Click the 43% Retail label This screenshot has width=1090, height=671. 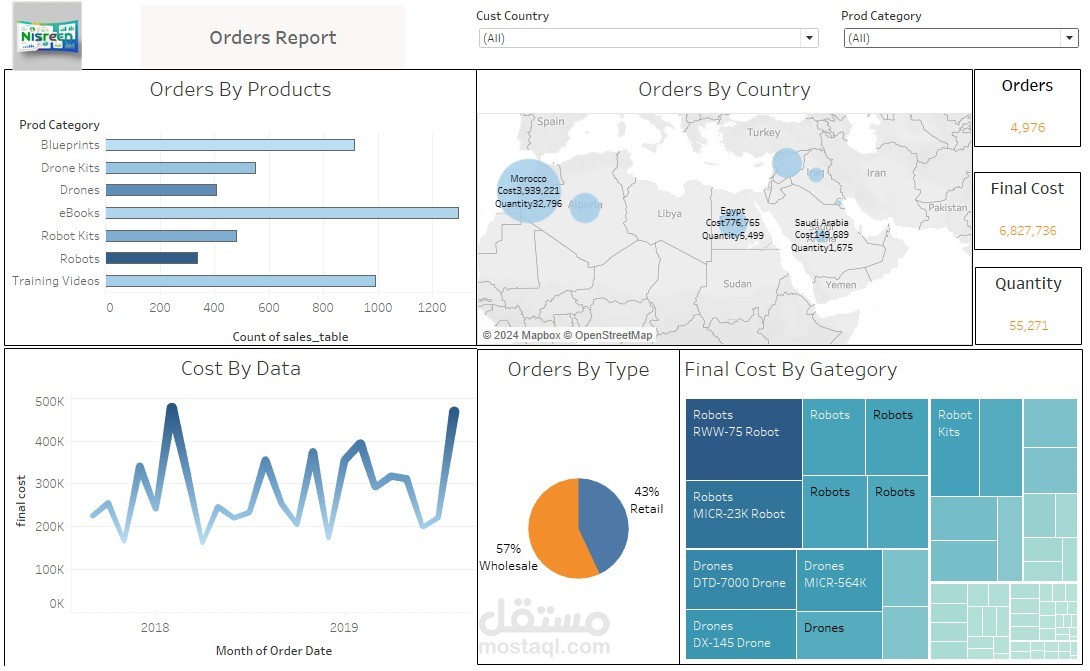(646, 500)
